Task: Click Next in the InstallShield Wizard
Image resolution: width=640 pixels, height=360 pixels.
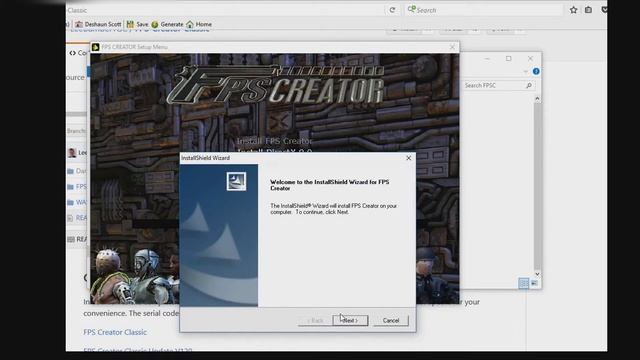Action: pos(350,320)
